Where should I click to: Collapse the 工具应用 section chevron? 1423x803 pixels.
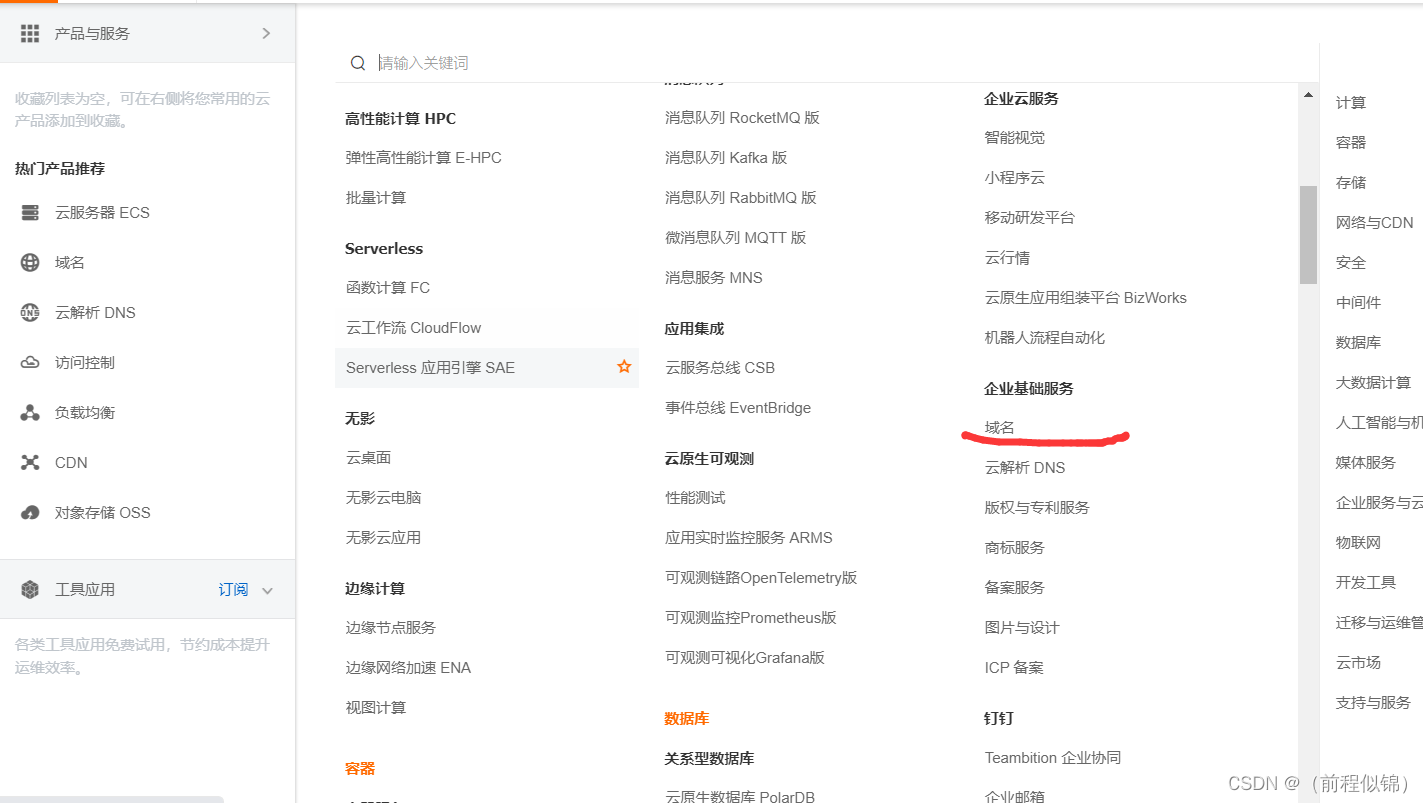pos(267,590)
